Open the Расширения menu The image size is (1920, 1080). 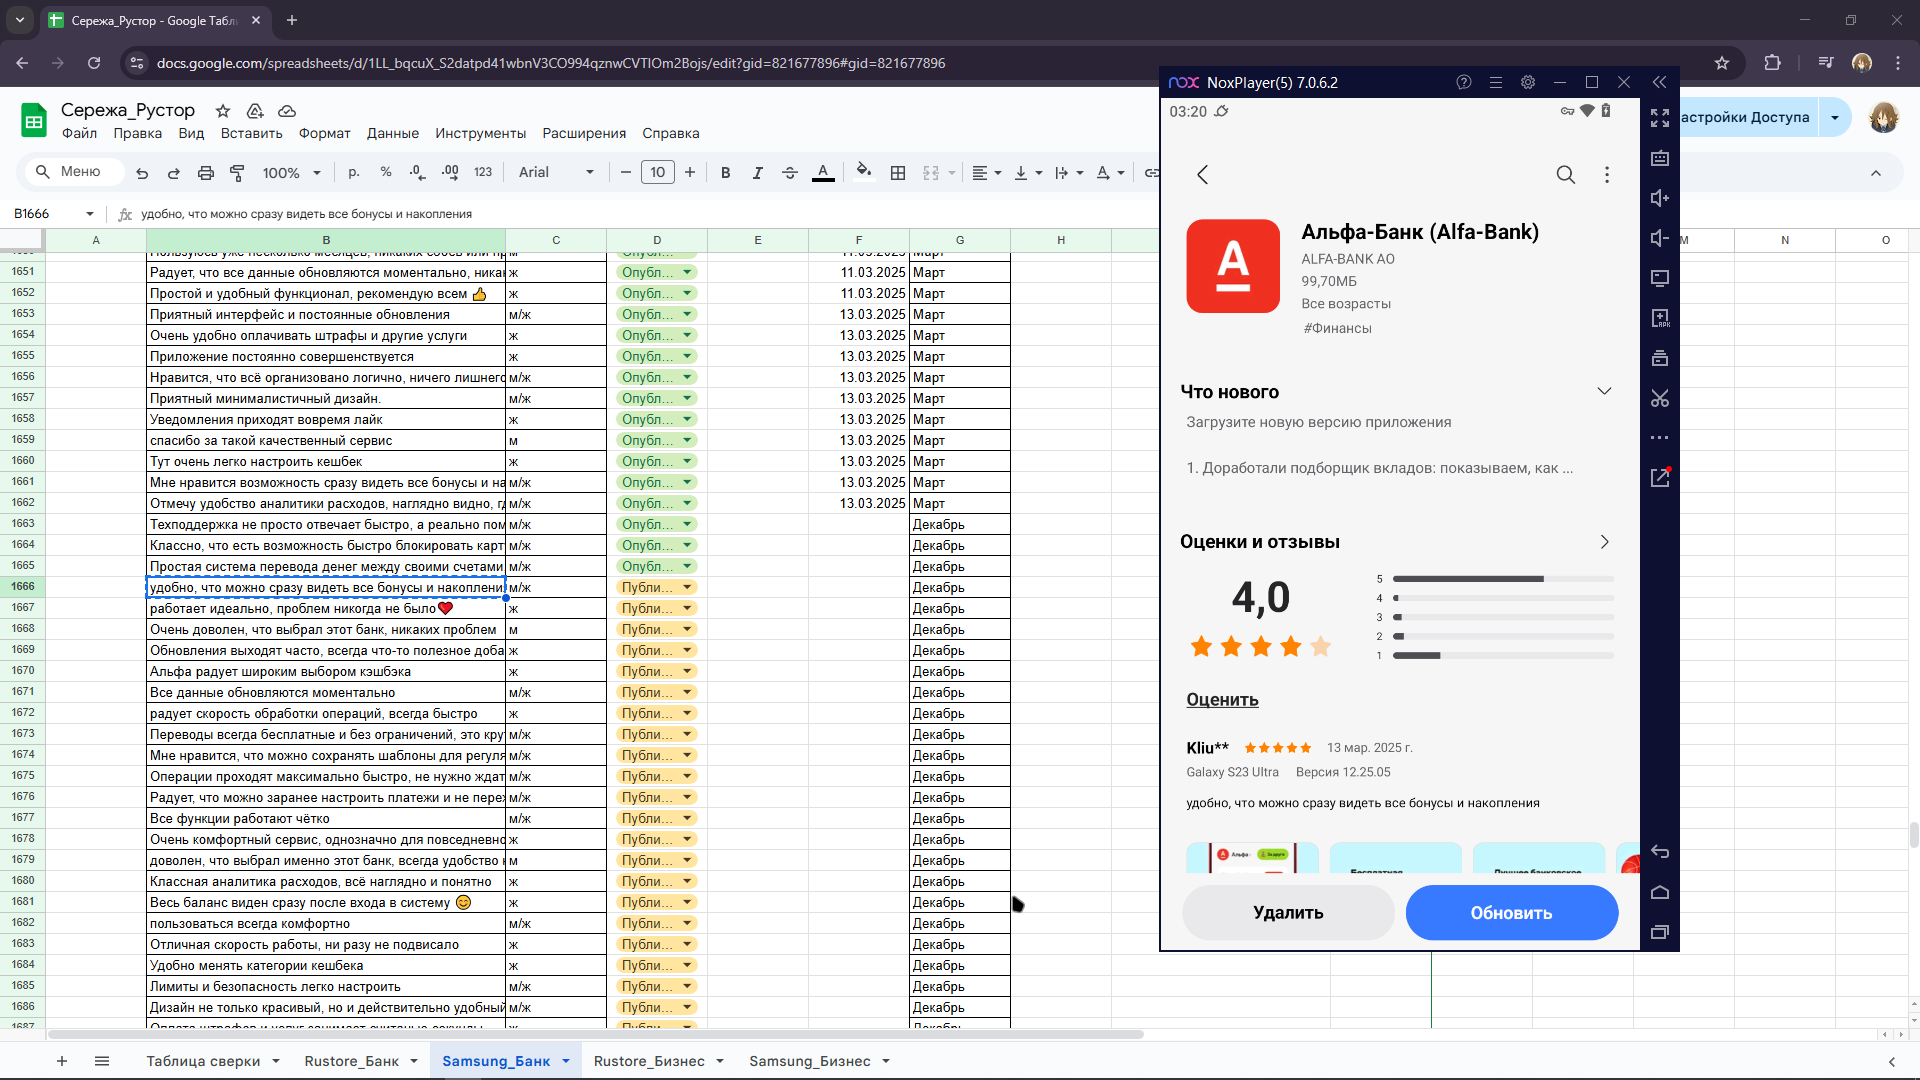click(584, 133)
